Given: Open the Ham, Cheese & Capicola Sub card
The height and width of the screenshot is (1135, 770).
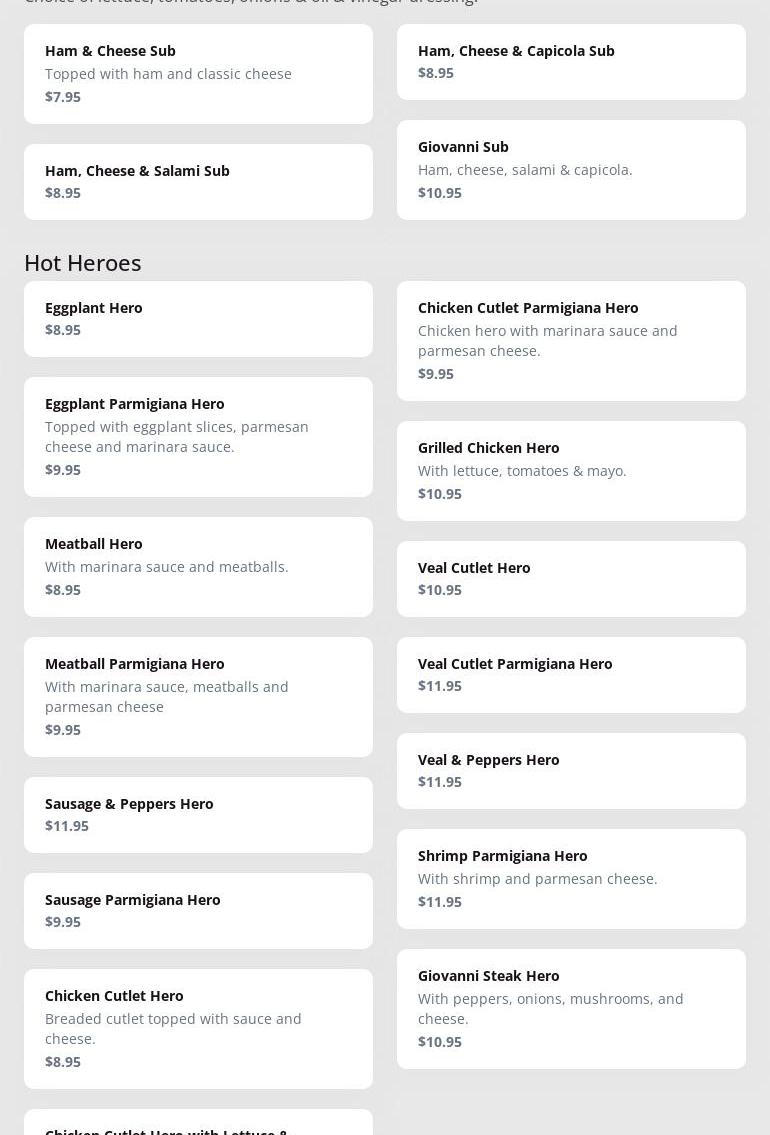Looking at the screenshot, I should [571, 62].
